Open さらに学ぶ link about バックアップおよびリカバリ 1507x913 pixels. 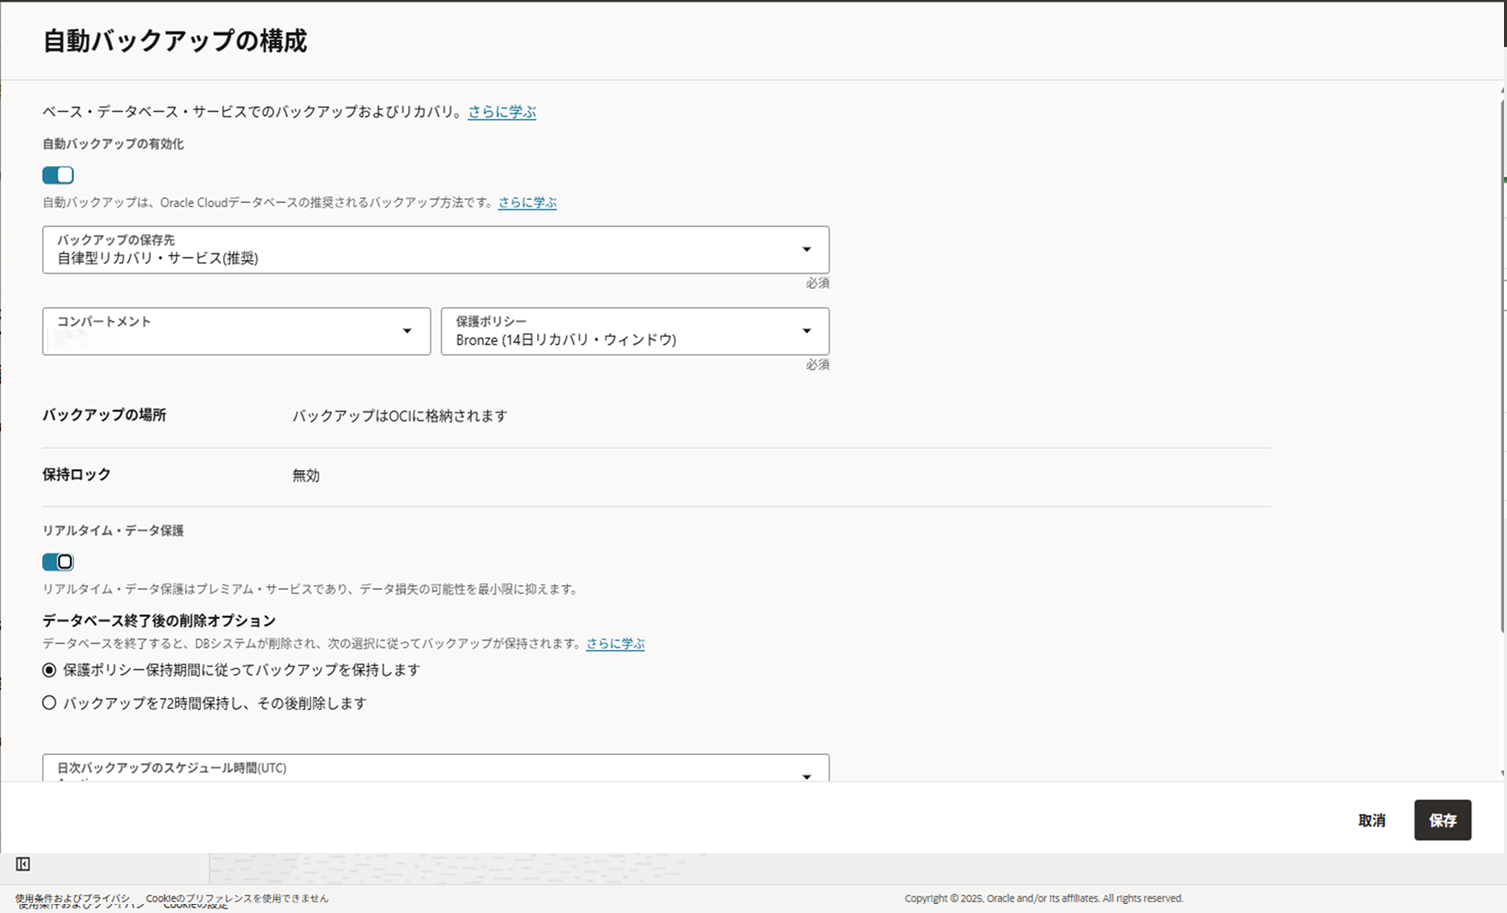click(501, 111)
